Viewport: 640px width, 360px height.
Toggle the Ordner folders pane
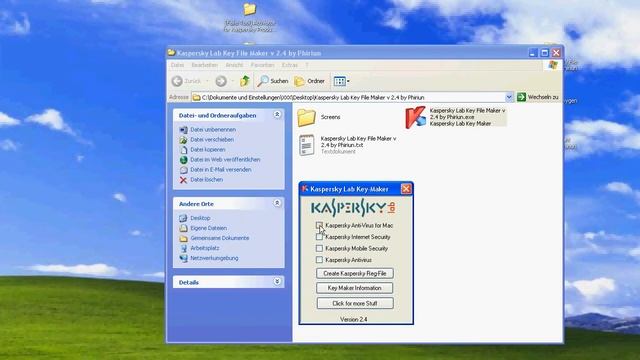tap(310, 81)
